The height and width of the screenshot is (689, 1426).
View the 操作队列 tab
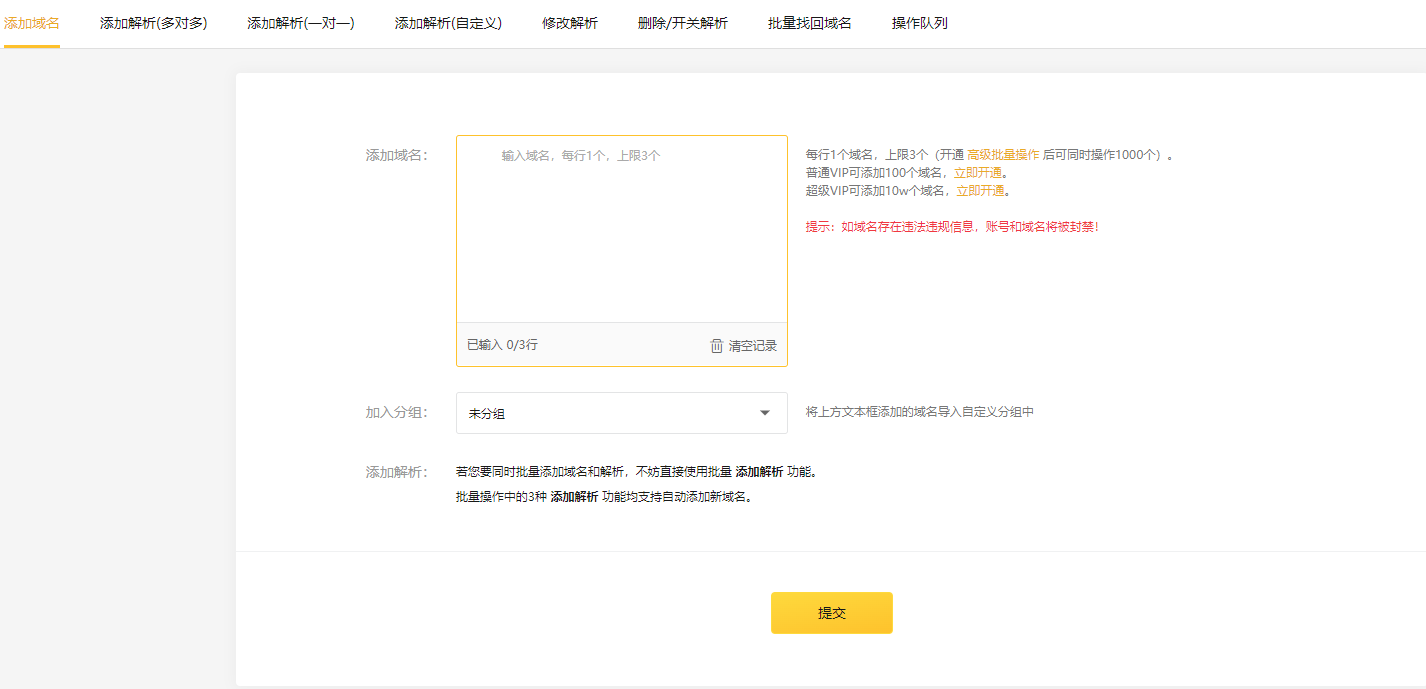(920, 23)
